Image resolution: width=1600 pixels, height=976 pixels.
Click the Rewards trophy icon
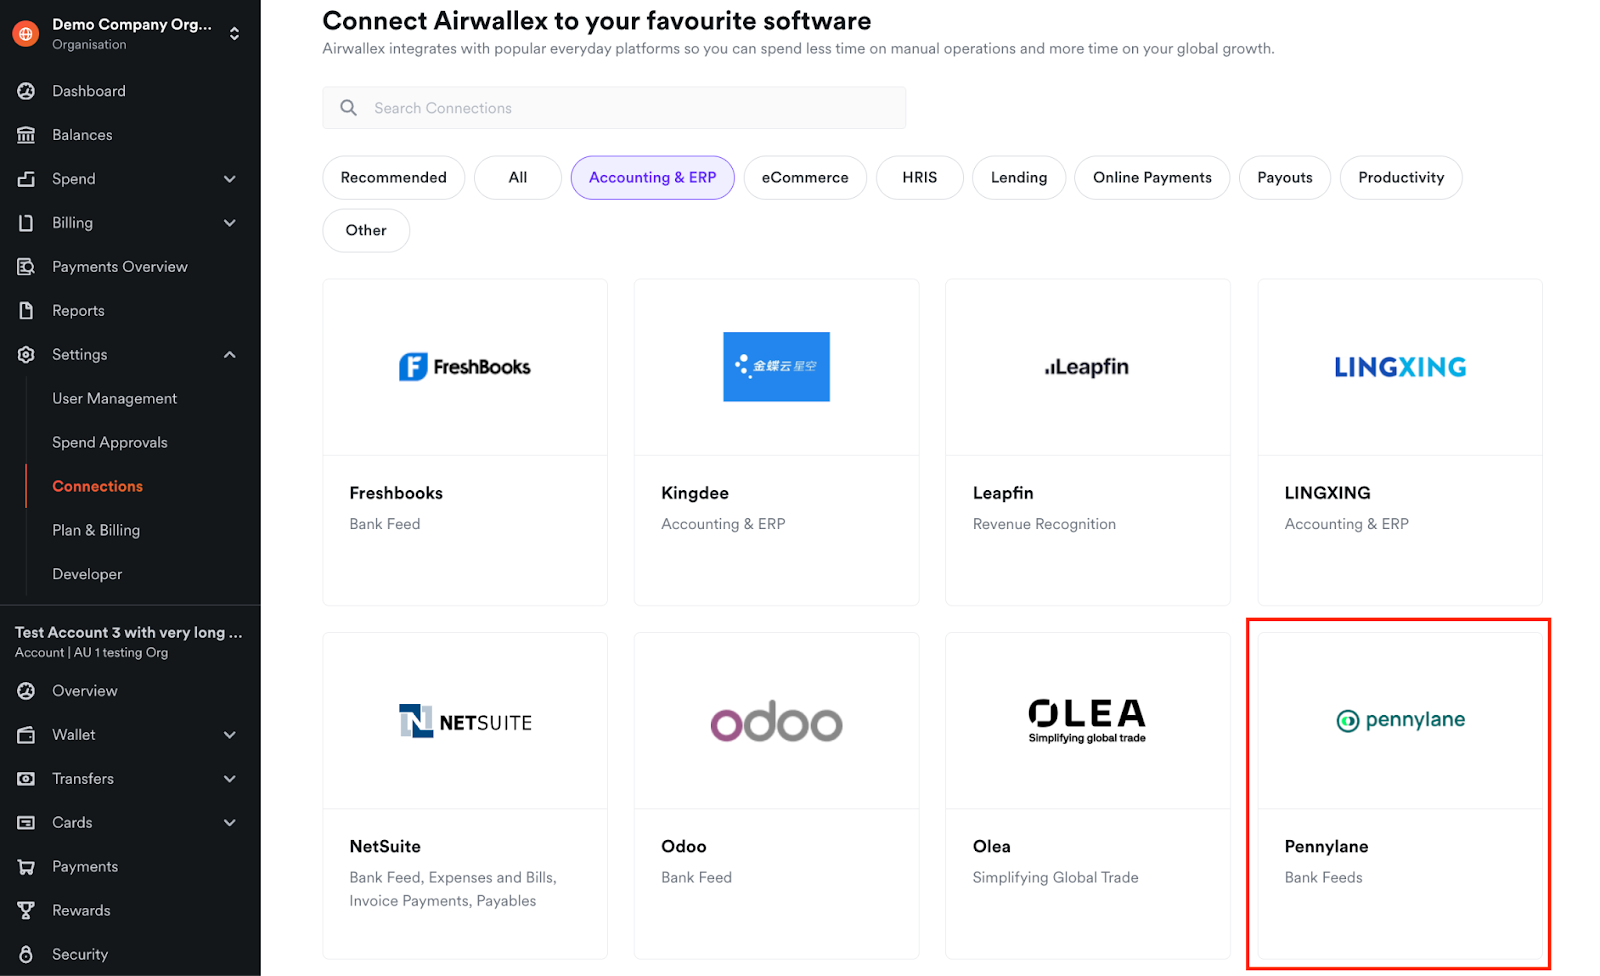point(26,911)
